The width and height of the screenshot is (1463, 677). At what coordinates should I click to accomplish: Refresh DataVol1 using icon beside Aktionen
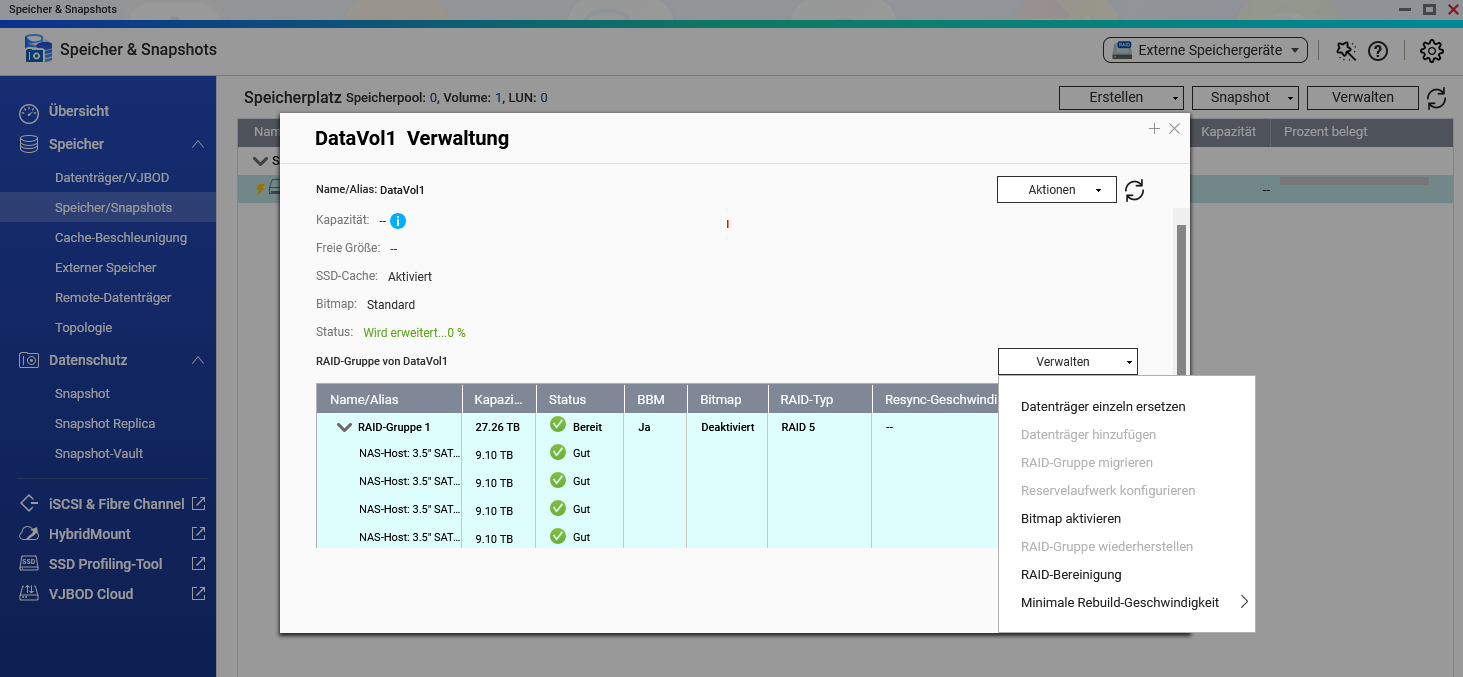[1134, 190]
